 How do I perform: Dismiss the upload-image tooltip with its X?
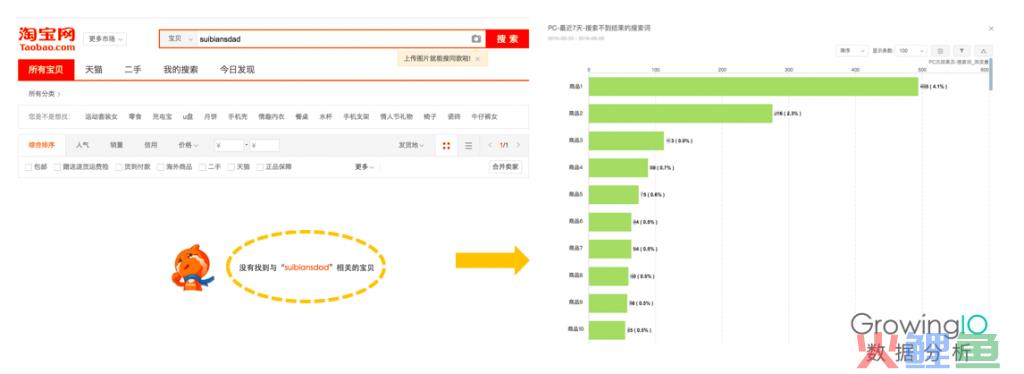pyautogui.click(x=477, y=59)
